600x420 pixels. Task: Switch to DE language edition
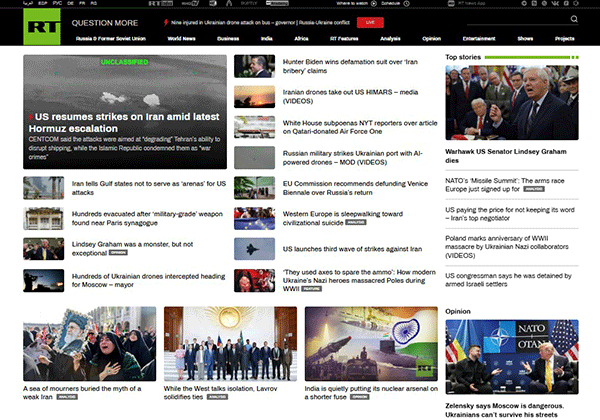pyautogui.click(x=70, y=3)
